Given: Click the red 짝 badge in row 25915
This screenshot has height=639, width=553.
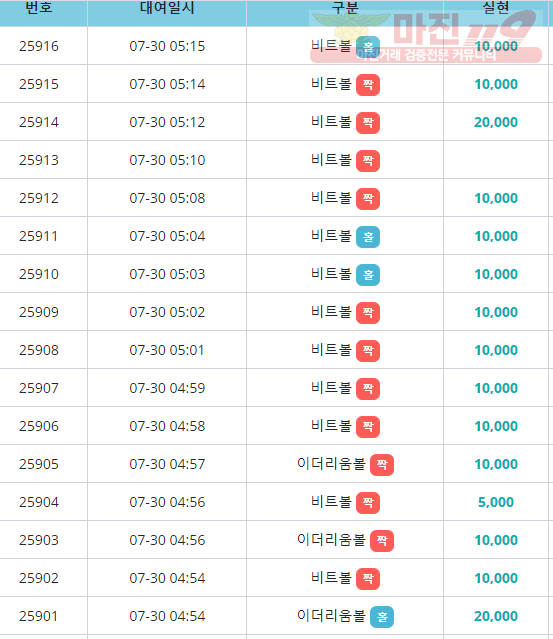Looking at the screenshot, I should [368, 85].
